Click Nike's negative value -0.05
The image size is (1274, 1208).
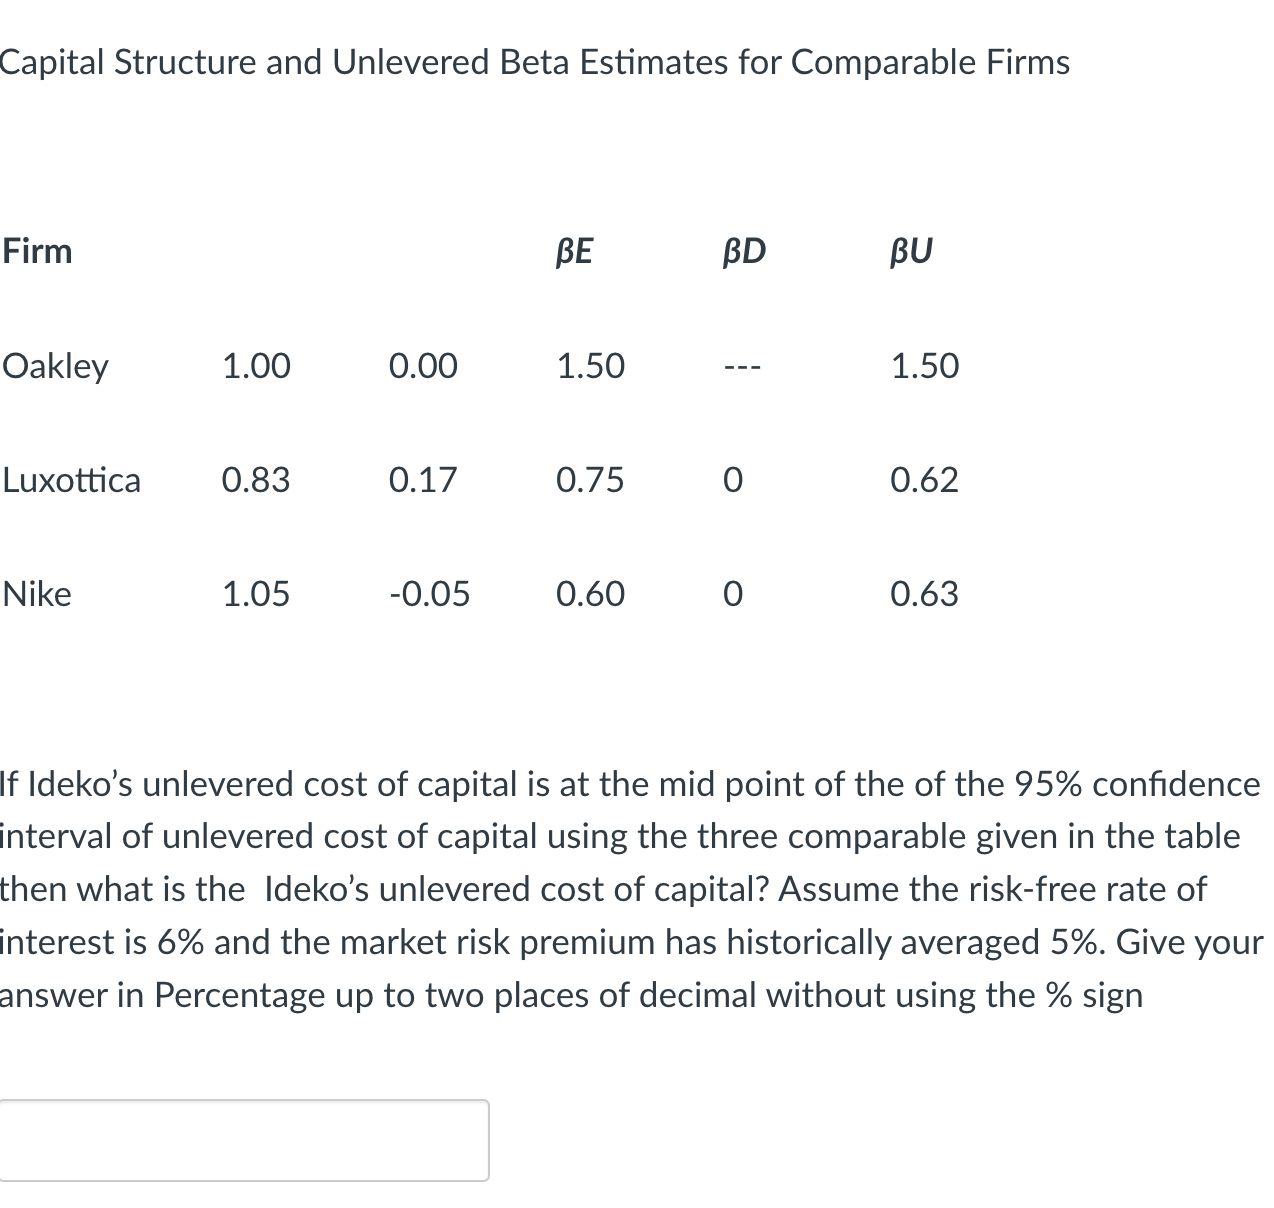[430, 594]
